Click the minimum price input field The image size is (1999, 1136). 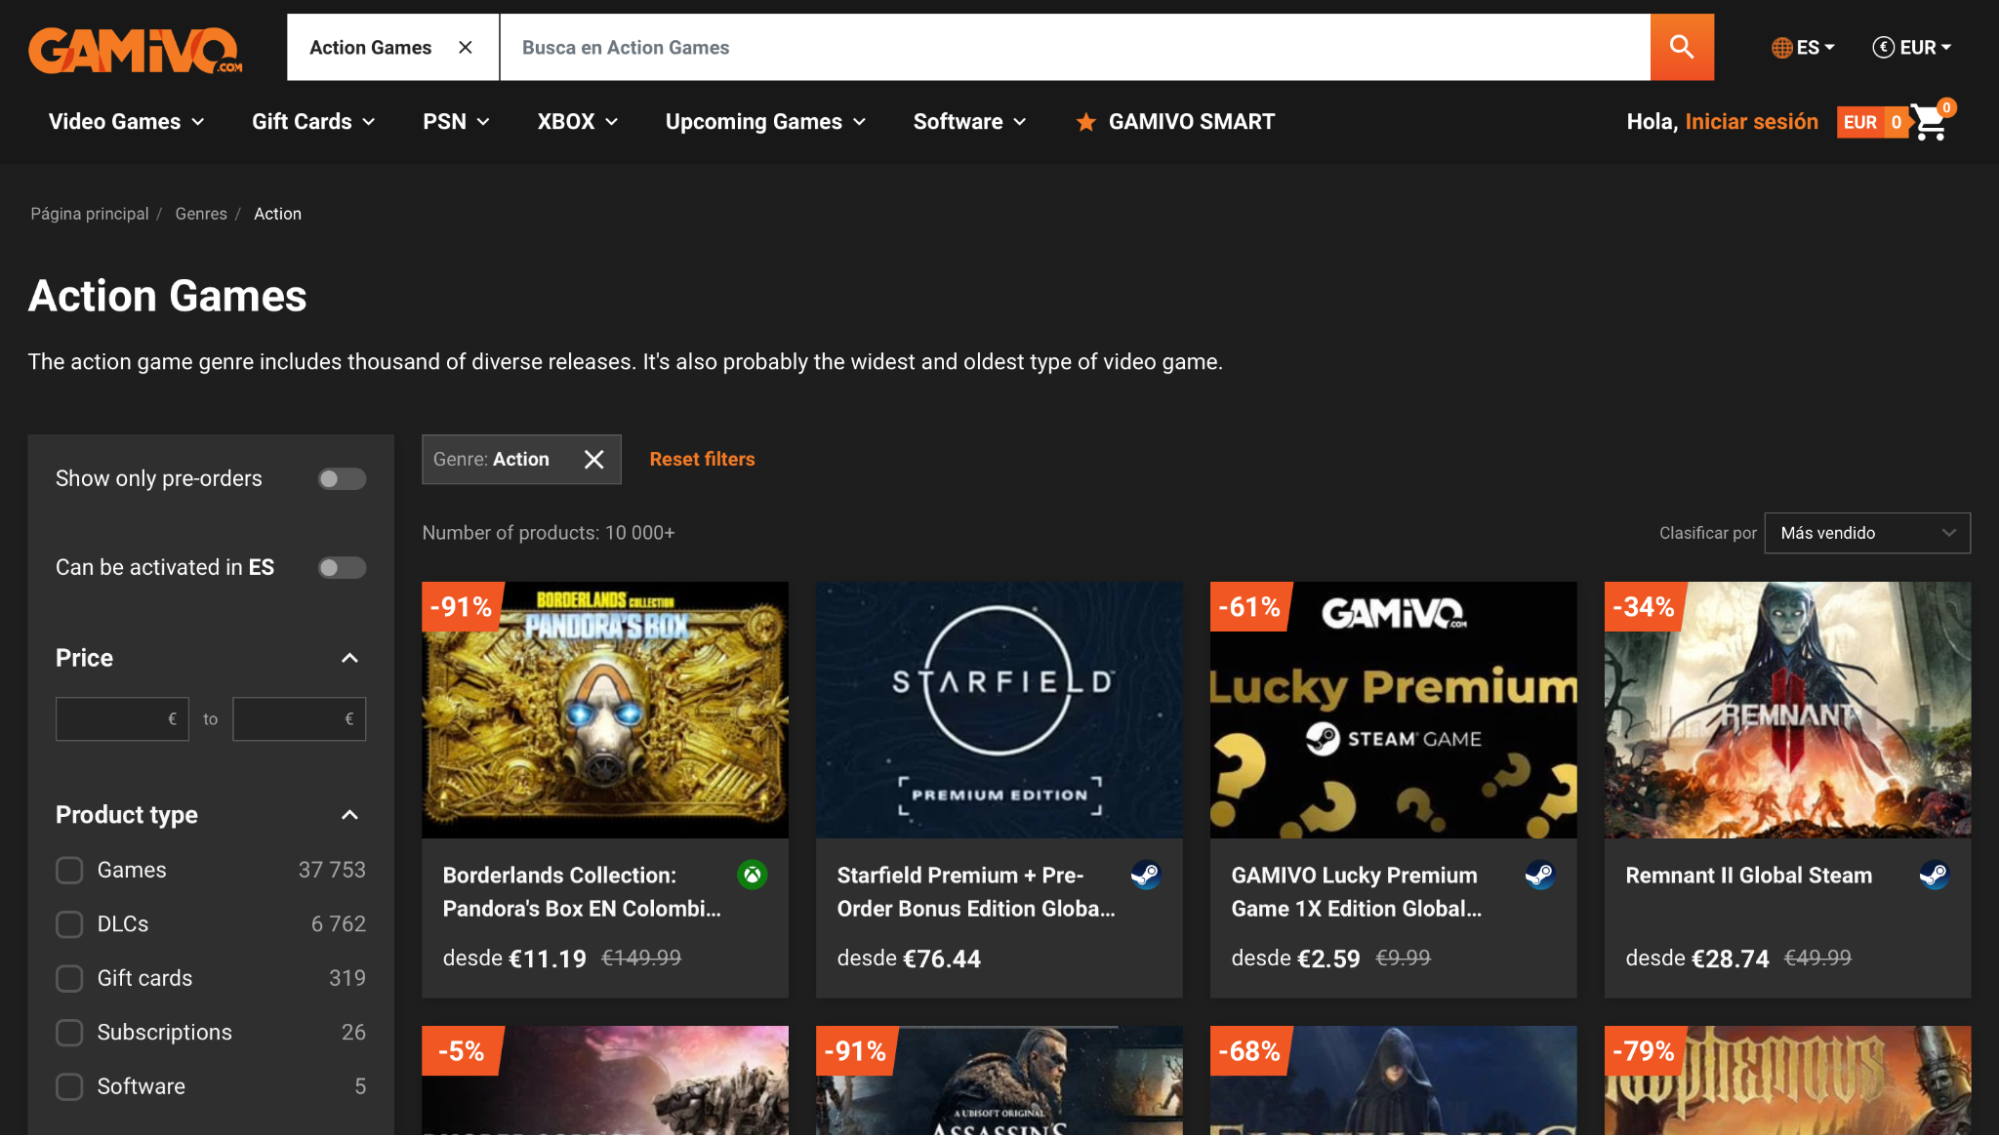[x=122, y=719]
